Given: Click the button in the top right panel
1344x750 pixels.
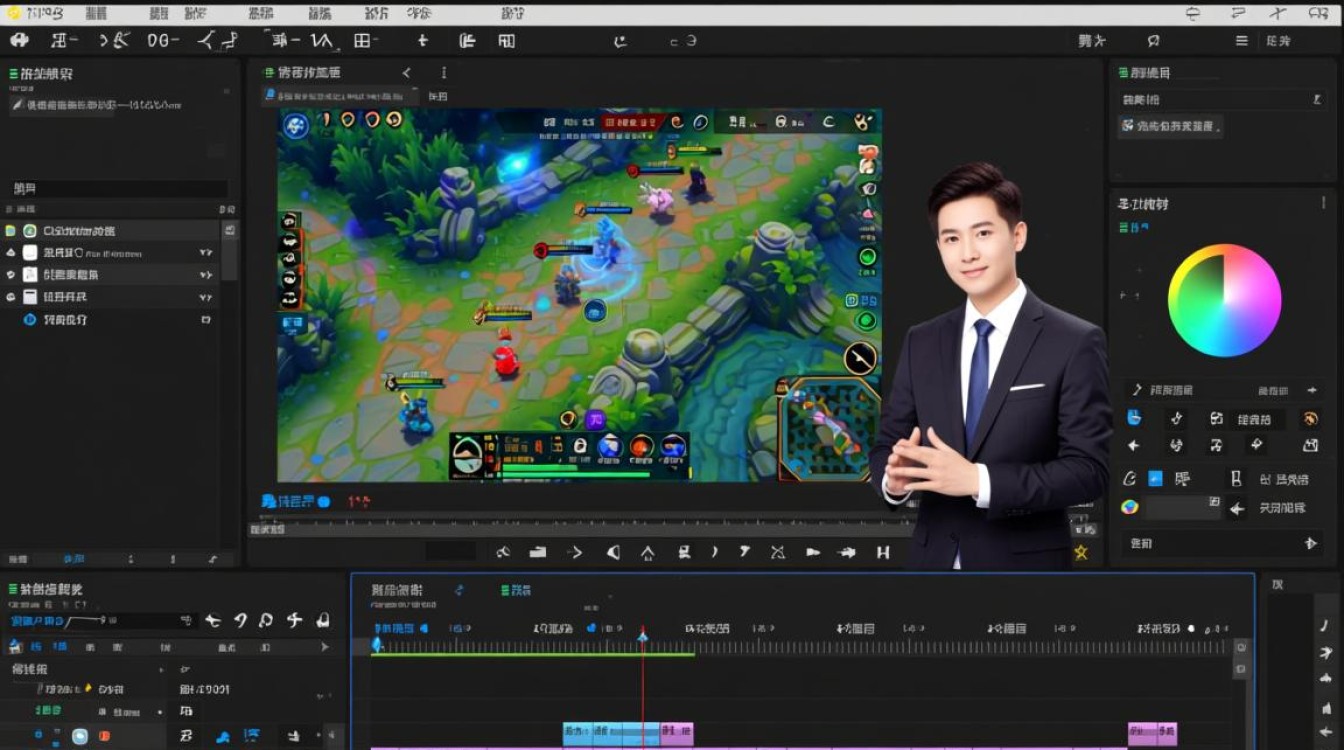Looking at the screenshot, I should [x=1170, y=126].
